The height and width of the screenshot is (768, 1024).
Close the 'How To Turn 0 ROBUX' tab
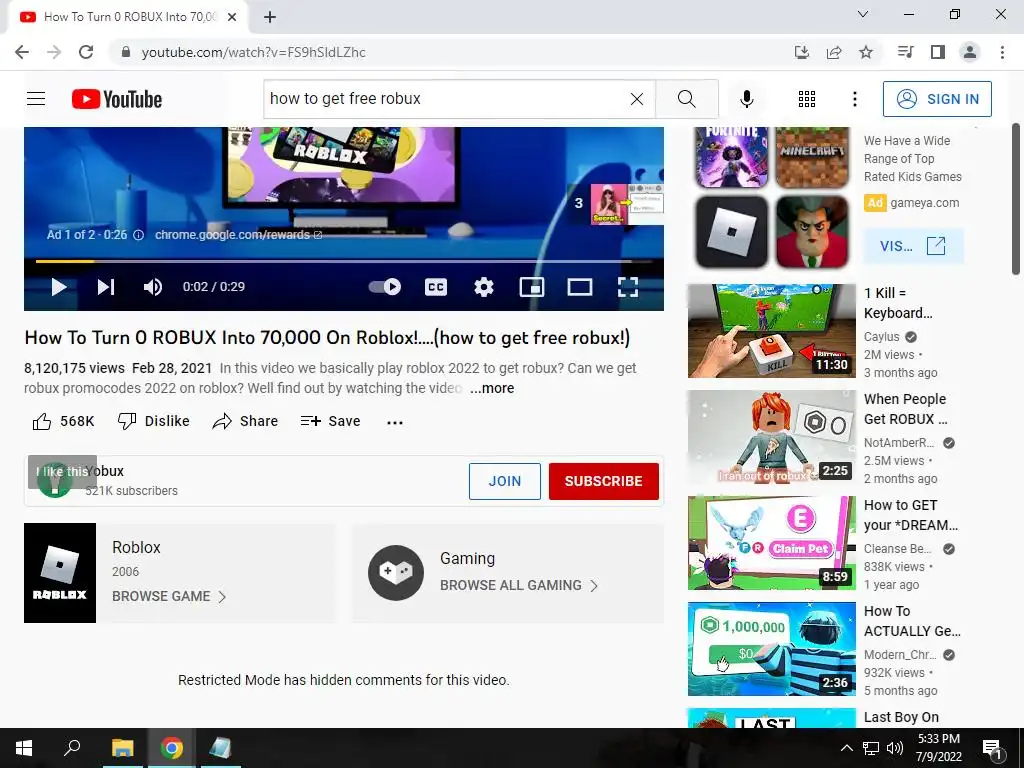click(x=232, y=17)
